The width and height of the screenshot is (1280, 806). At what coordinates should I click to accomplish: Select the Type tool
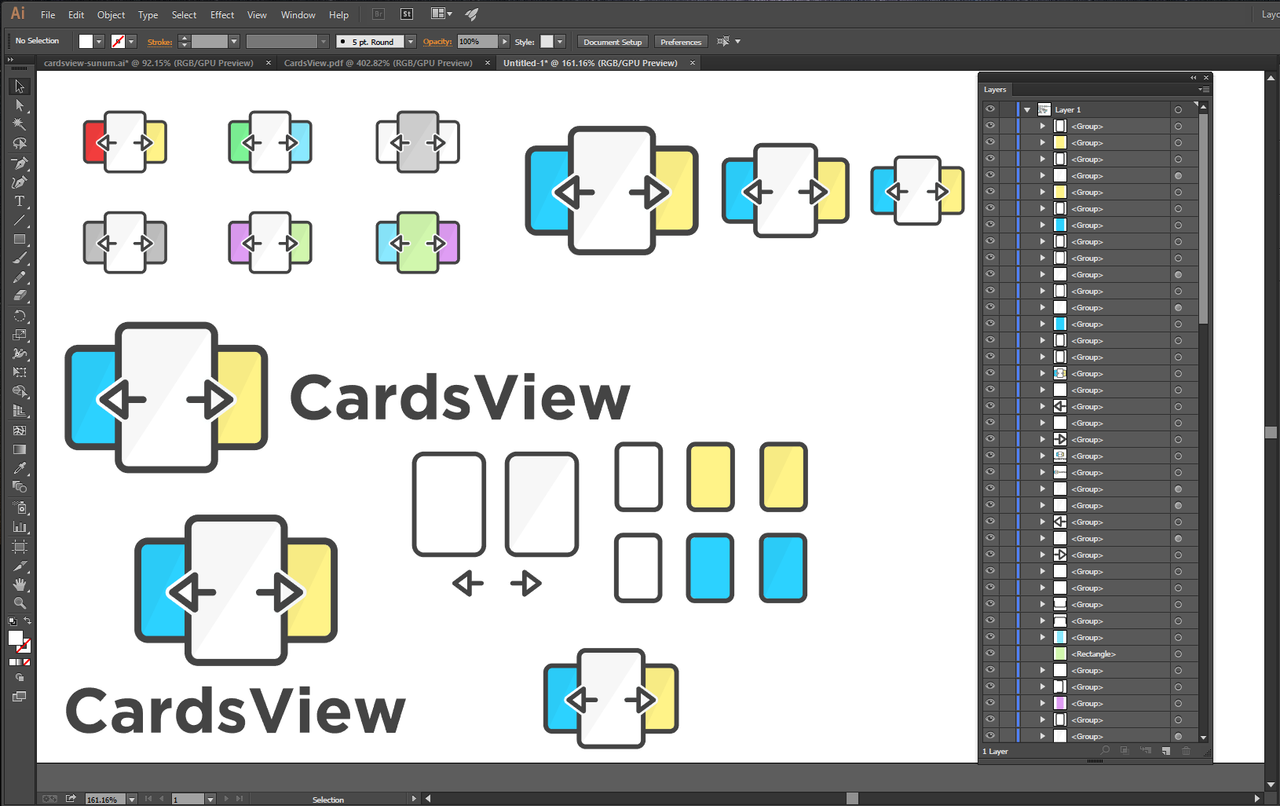tap(19, 201)
